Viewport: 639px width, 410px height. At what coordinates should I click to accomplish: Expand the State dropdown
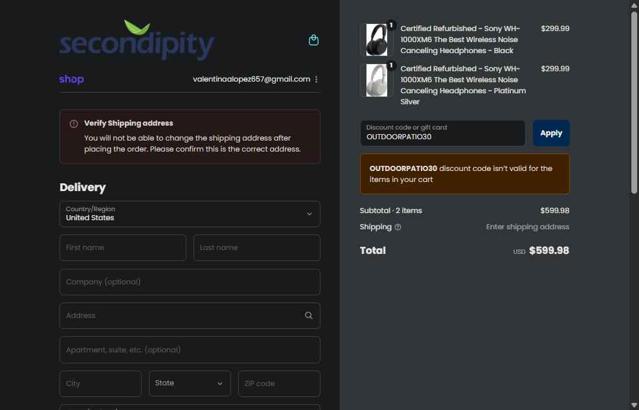(190, 383)
